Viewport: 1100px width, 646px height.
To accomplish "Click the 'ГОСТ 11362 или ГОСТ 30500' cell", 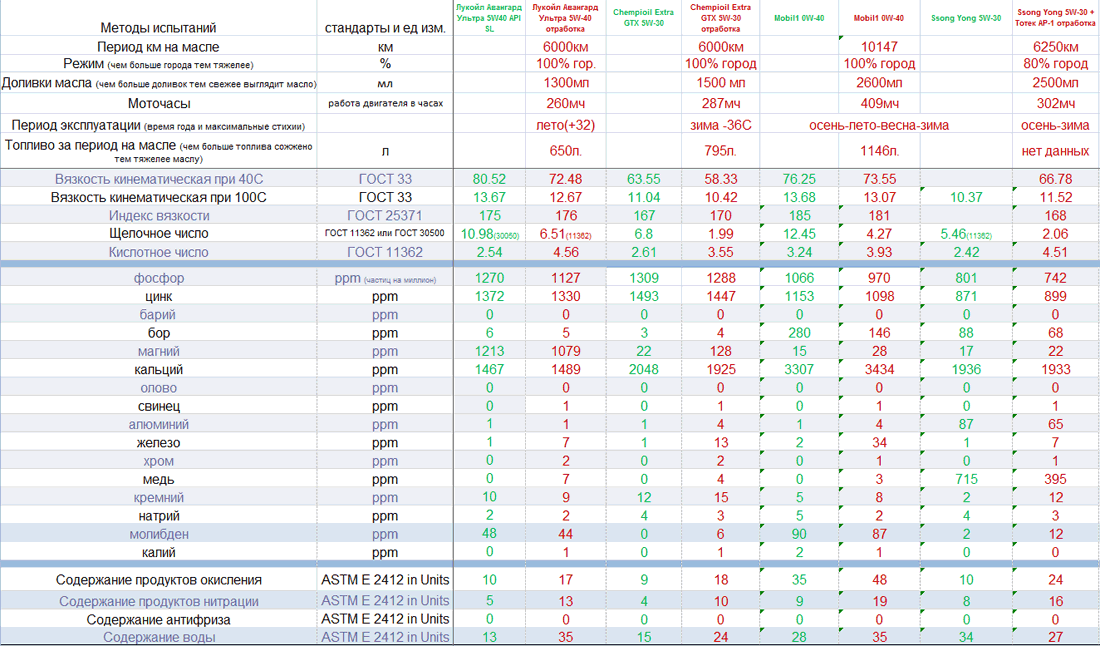I will click(x=385, y=234).
